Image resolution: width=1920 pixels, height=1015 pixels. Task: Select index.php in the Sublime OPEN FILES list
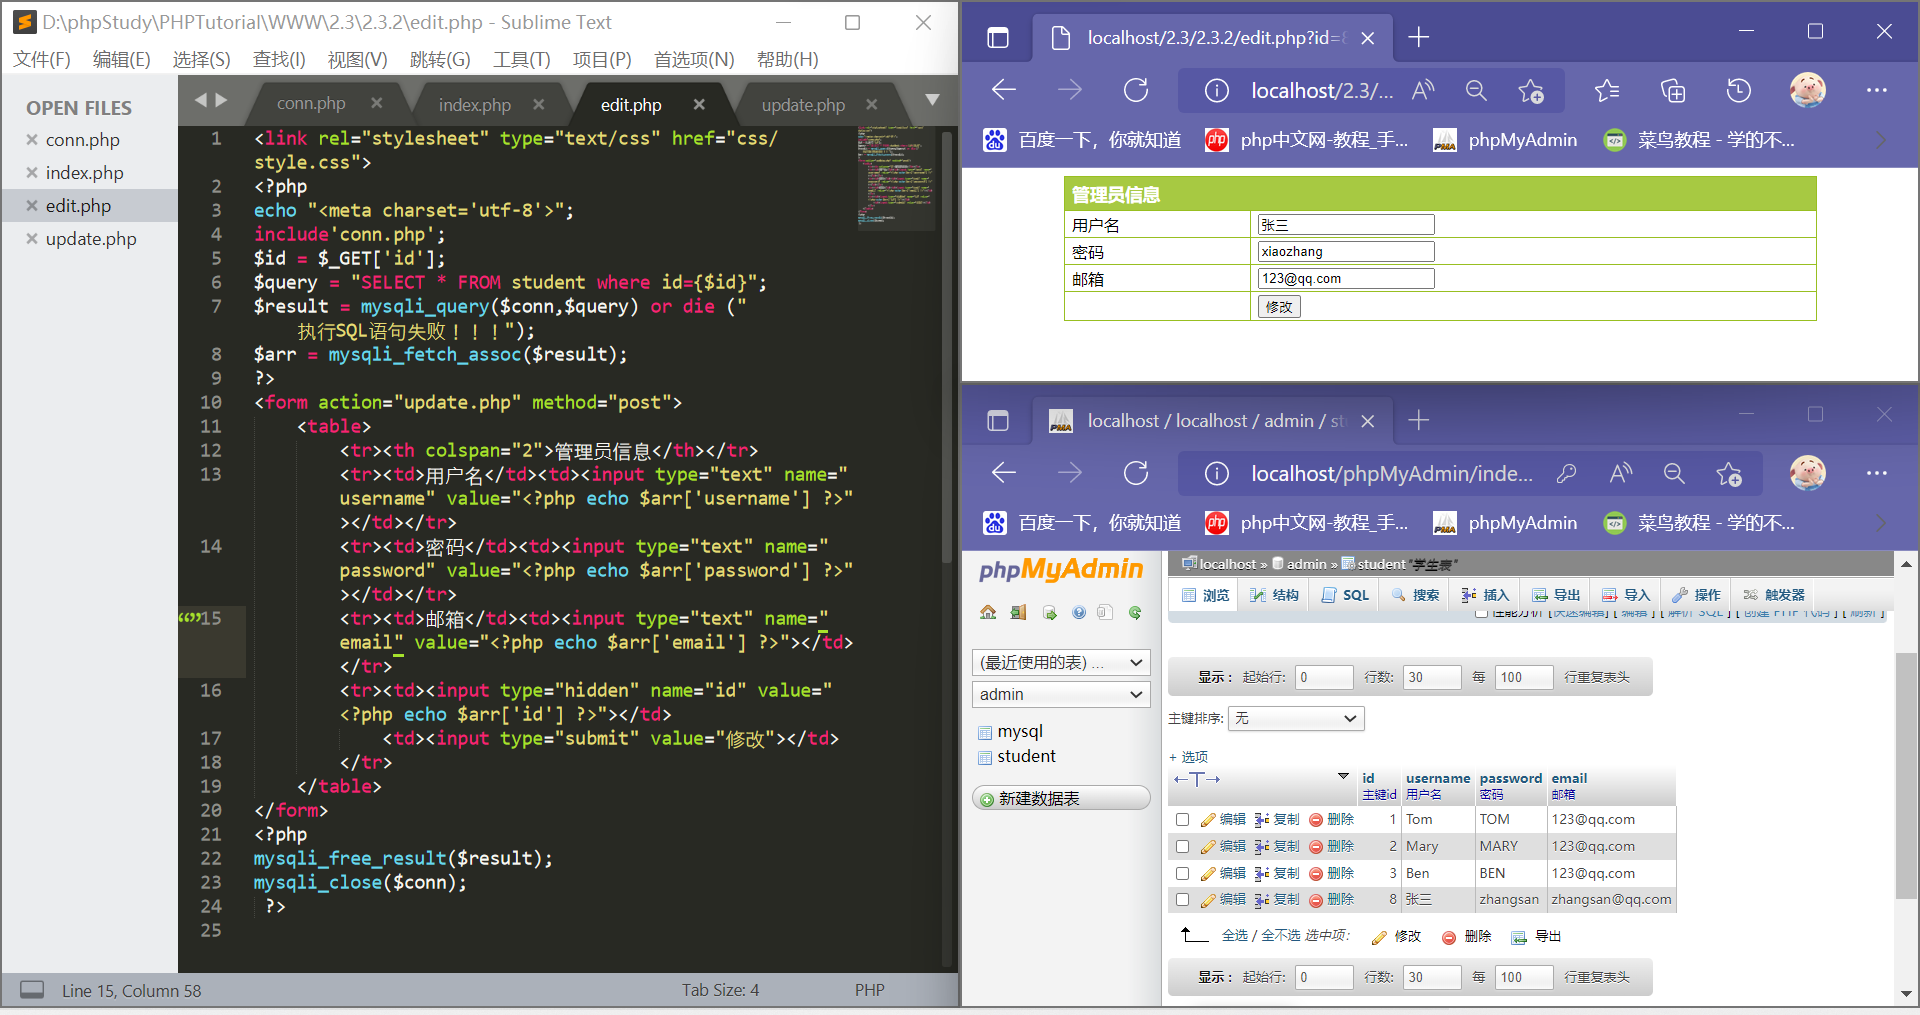84,173
